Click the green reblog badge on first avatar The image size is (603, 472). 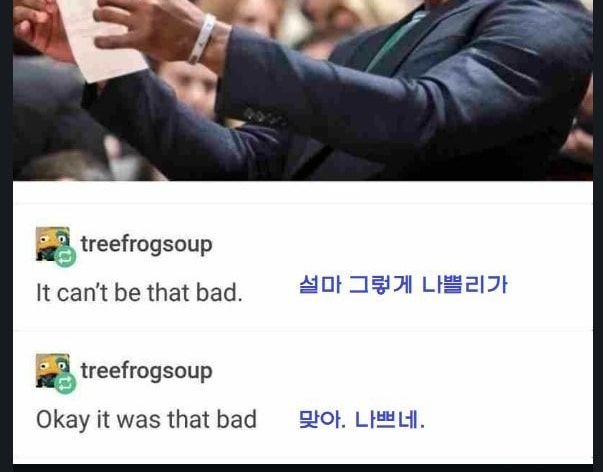click(65, 256)
